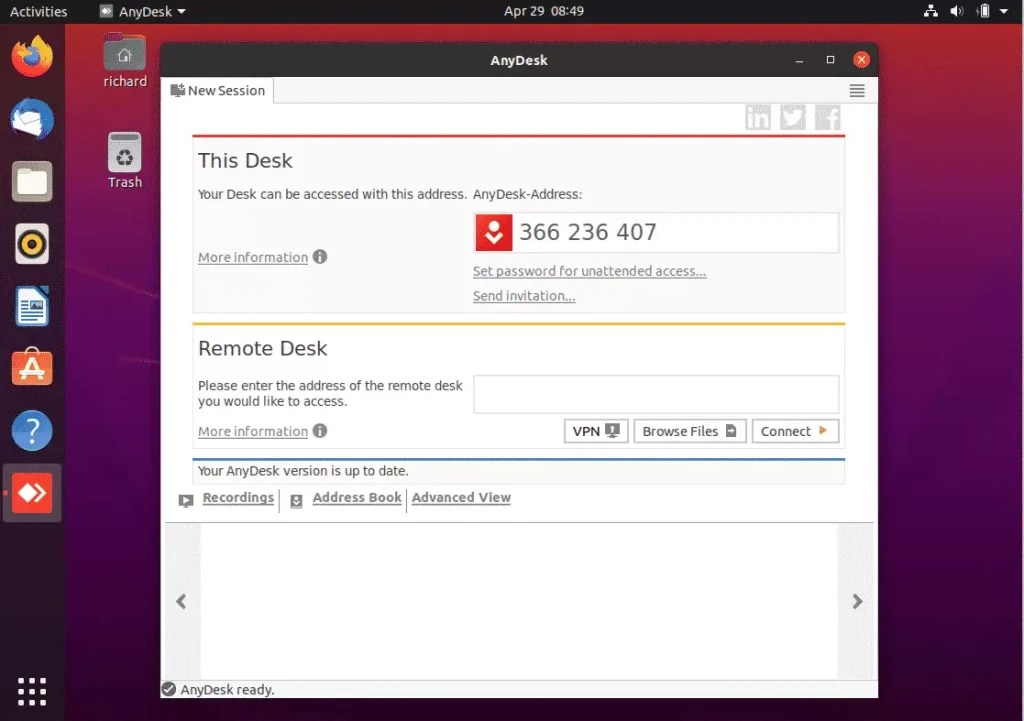Click the New Session tab icon

[177, 90]
